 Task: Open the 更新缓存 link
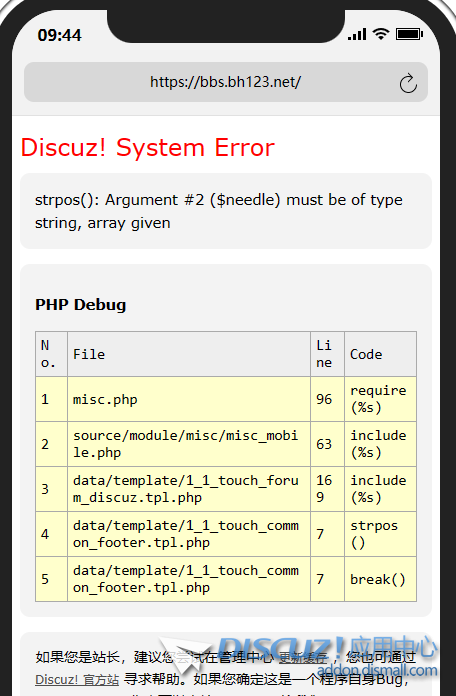(x=303, y=657)
